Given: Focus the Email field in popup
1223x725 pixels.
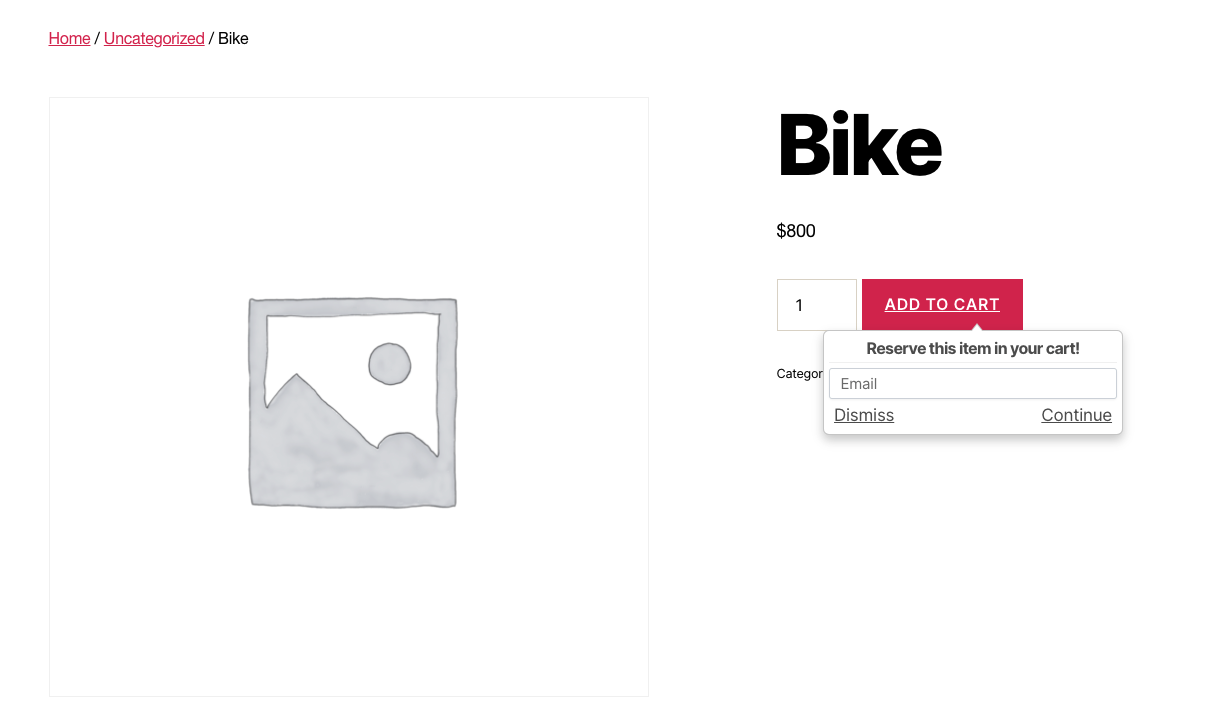Looking at the screenshot, I should 973,384.
